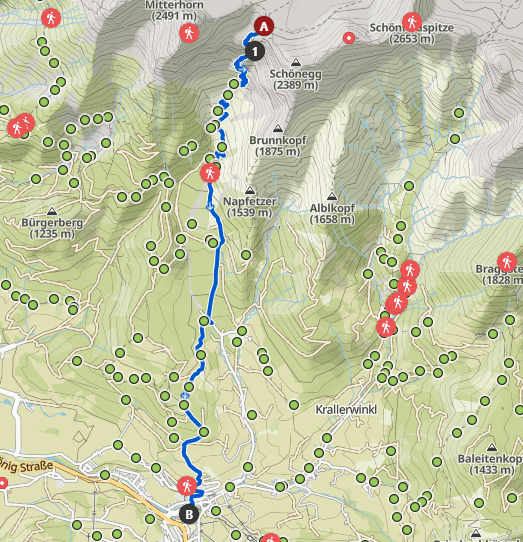
Task: Select the König Straße road label
Action: [27, 466]
